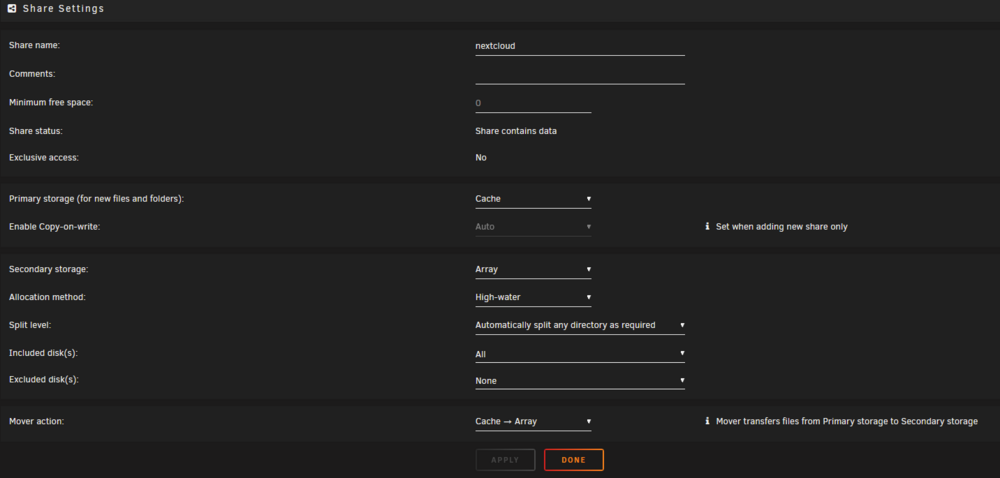Open the Primary storage dropdown
1000x478 pixels.
[533, 199]
